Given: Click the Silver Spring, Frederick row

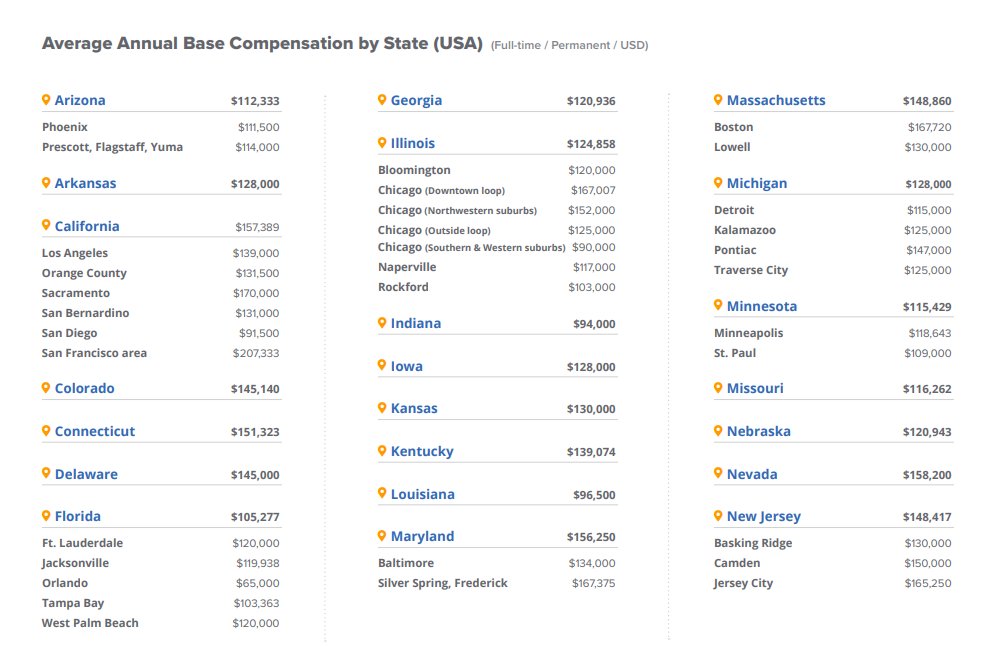Looking at the screenshot, I should pos(496,583).
